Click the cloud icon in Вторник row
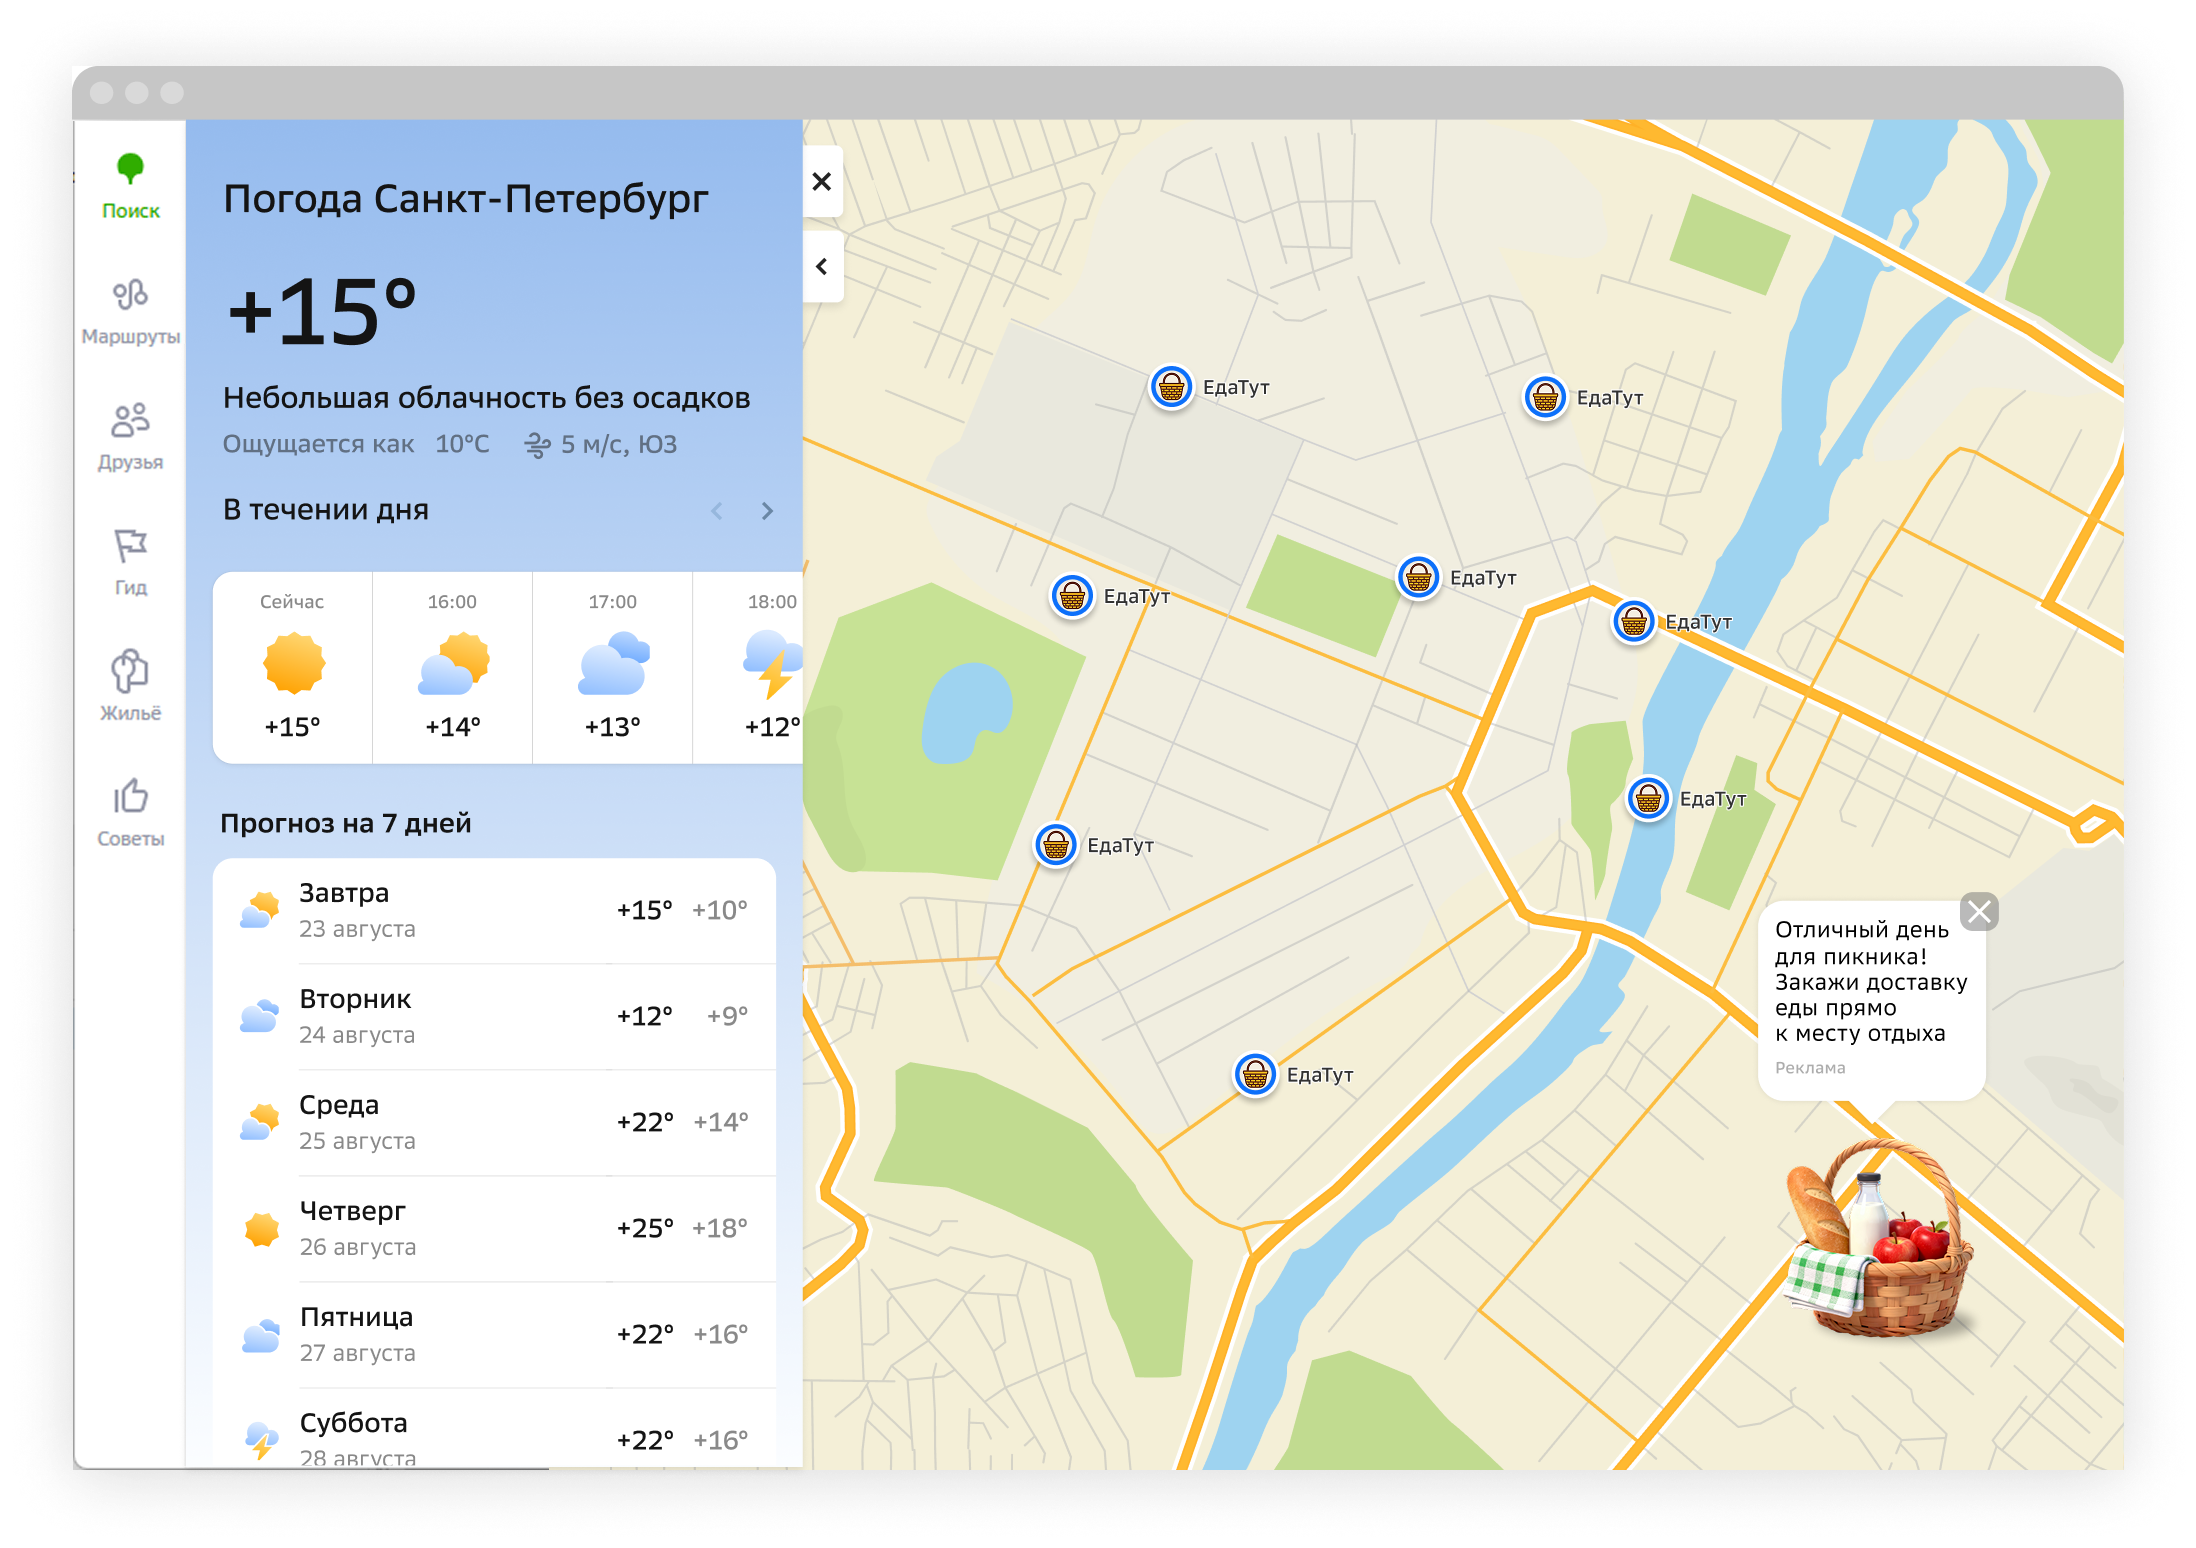 (x=260, y=1017)
